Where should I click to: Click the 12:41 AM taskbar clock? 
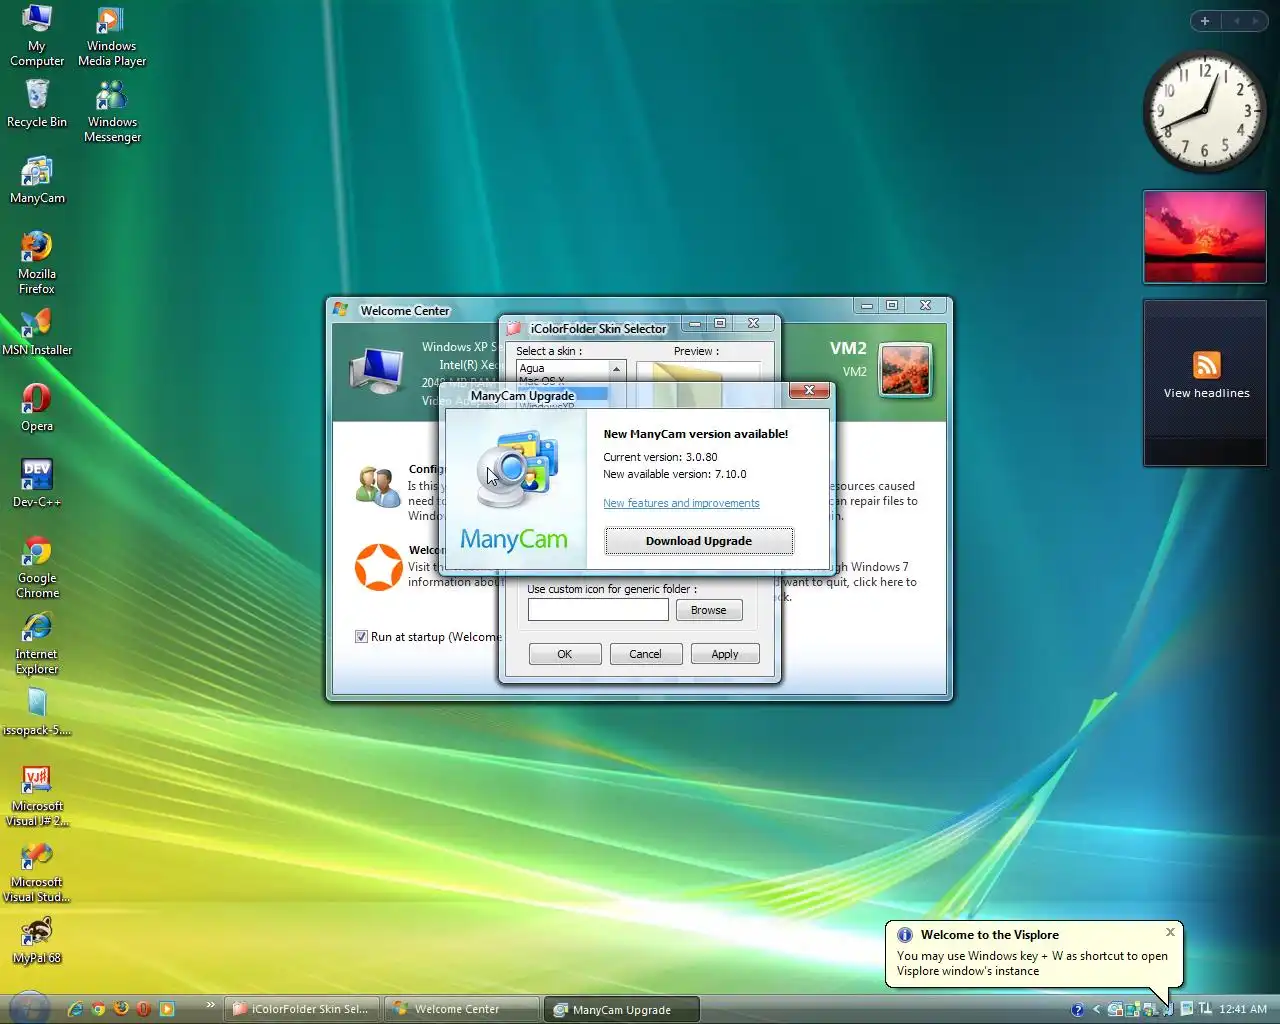(x=1243, y=1010)
